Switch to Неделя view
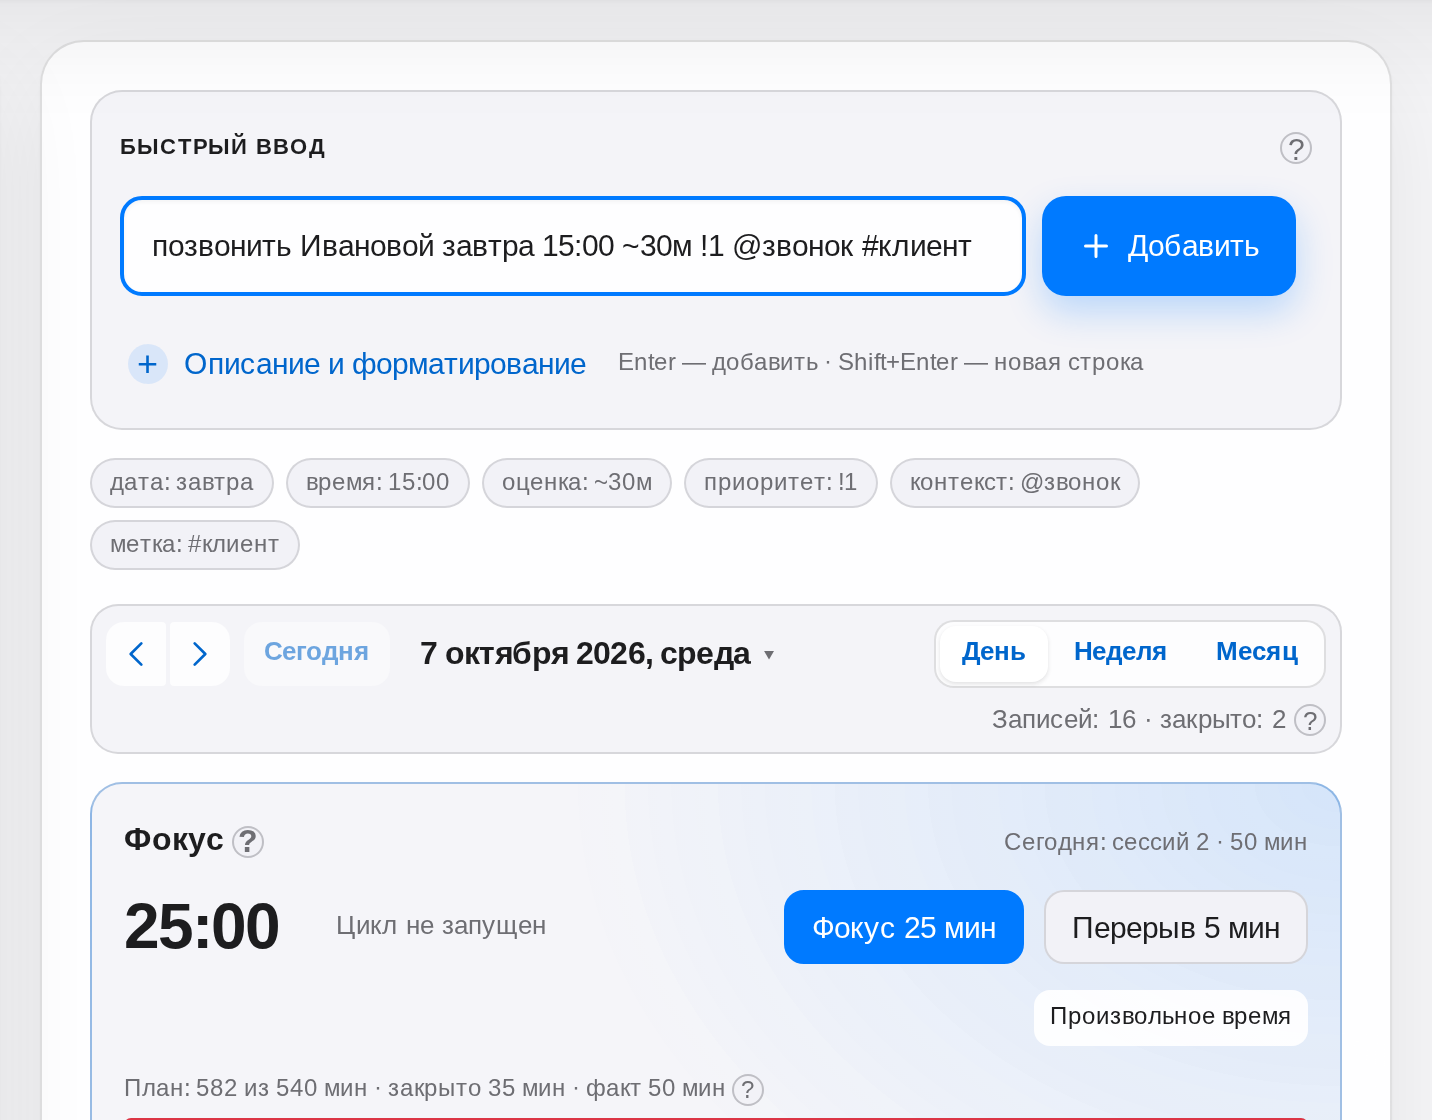 pos(1120,652)
